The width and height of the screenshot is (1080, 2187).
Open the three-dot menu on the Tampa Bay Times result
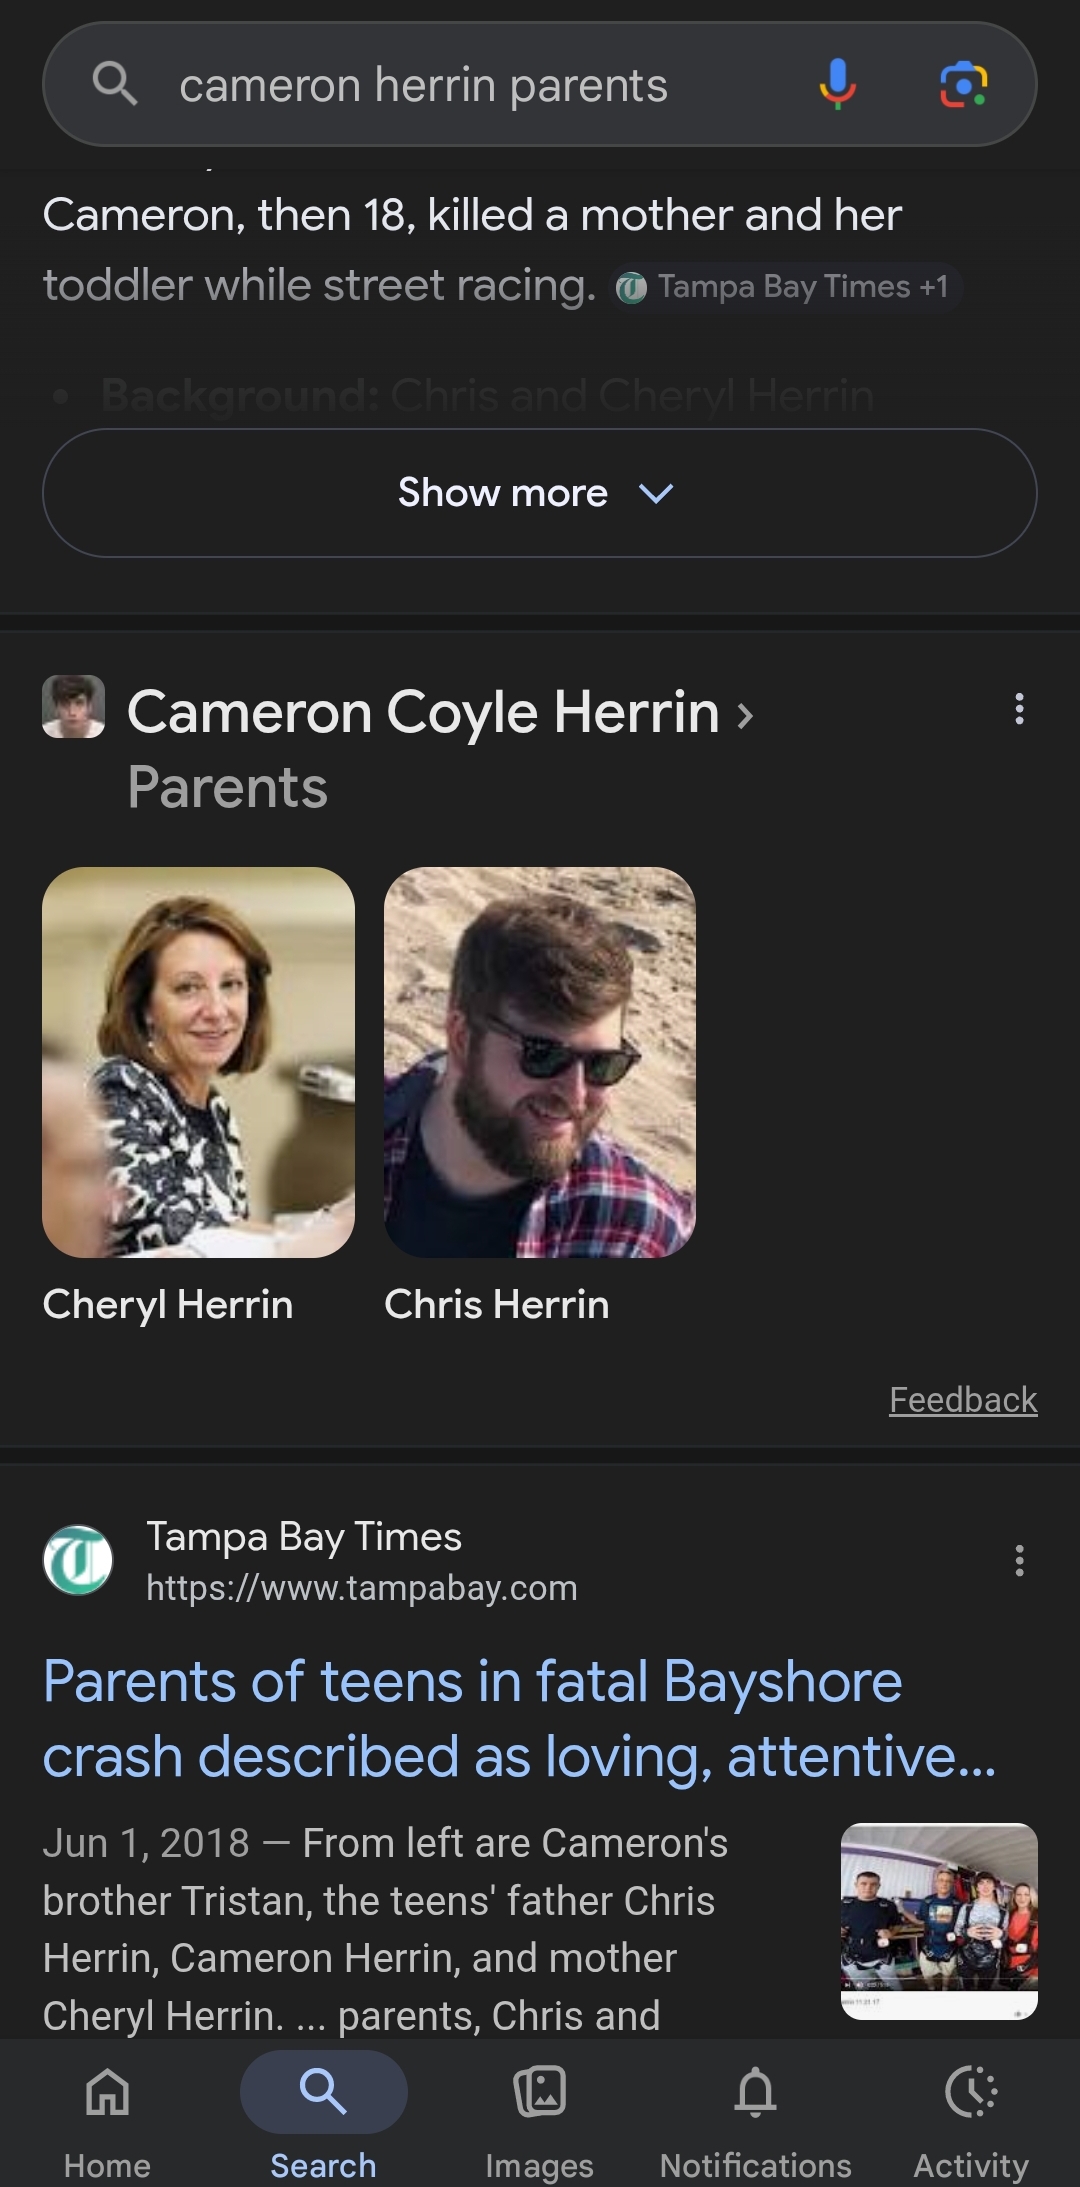[1019, 1559]
